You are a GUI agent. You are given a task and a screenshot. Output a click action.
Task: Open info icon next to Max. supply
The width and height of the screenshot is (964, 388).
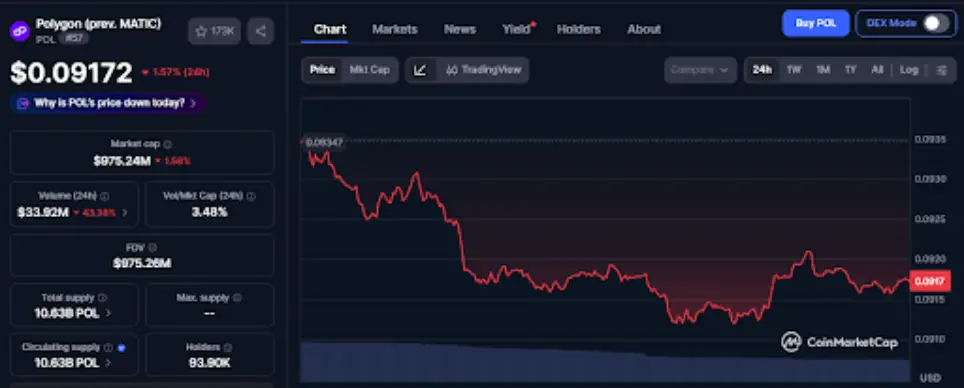pyautogui.click(x=237, y=298)
